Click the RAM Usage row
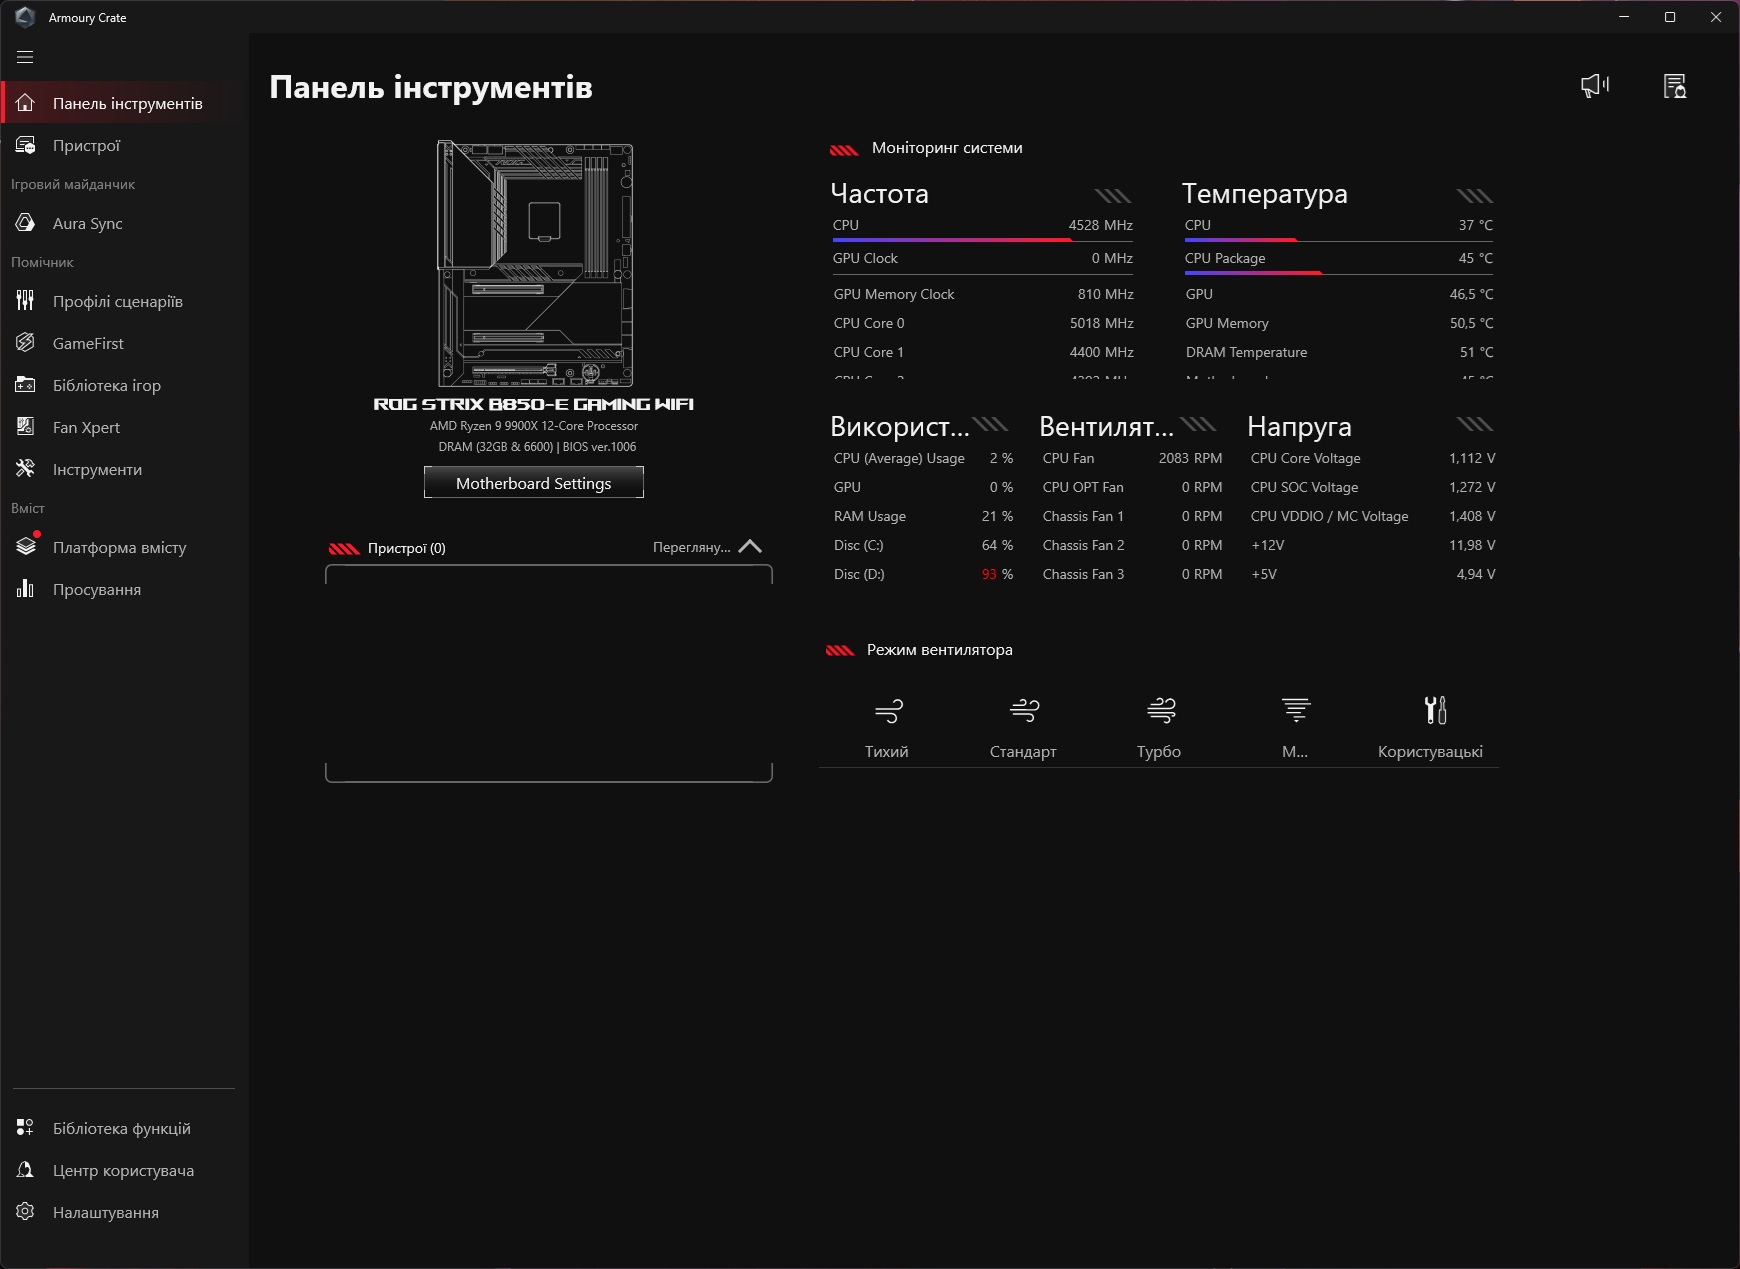Image resolution: width=1740 pixels, height=1269 pixels. (923, 516)
